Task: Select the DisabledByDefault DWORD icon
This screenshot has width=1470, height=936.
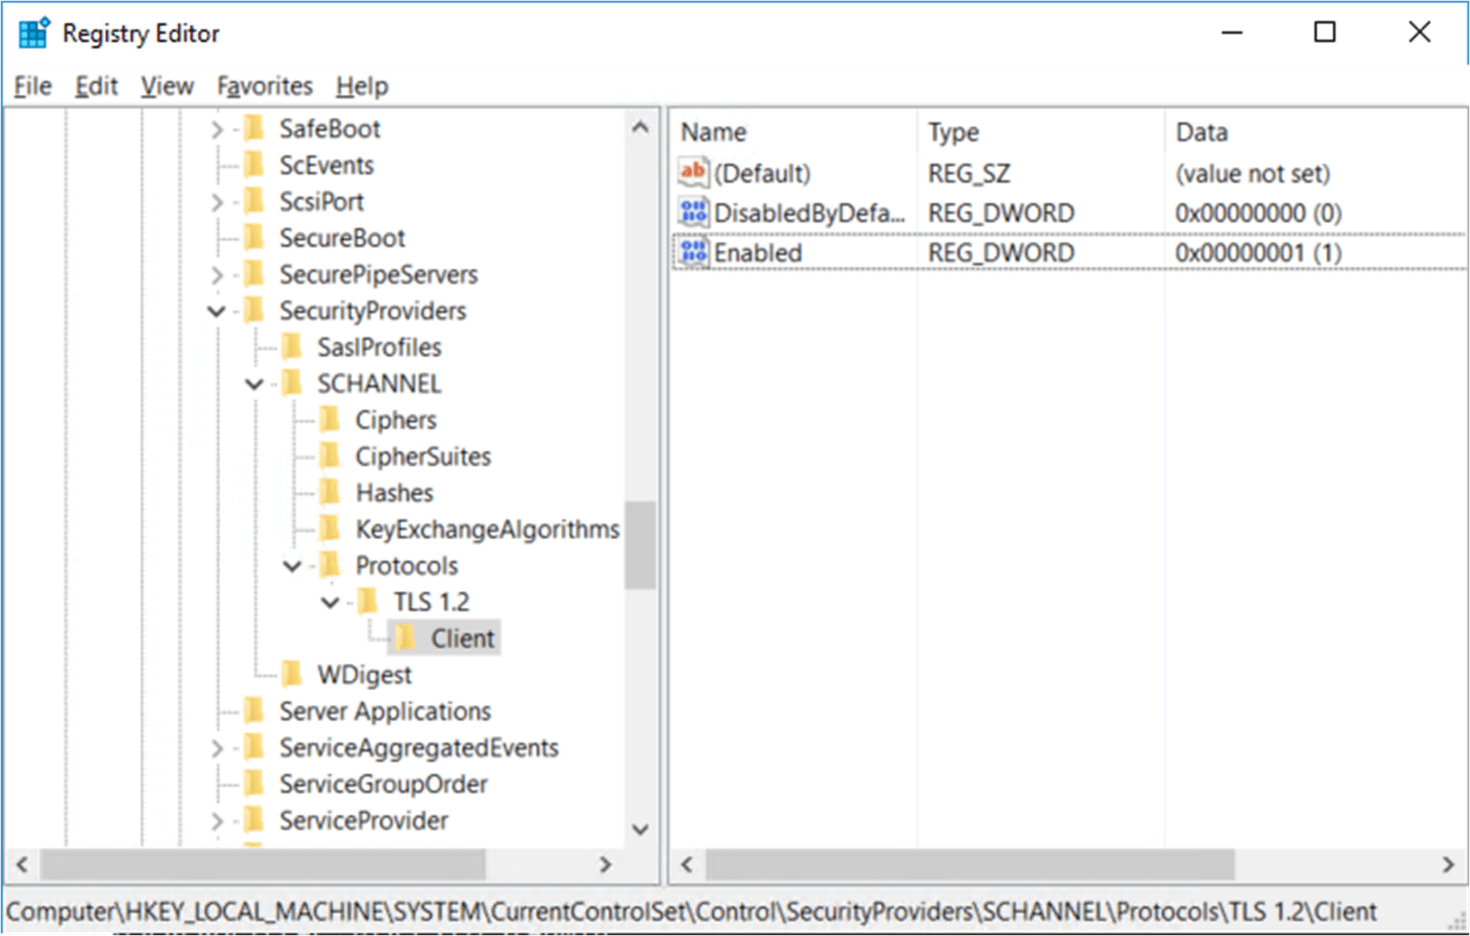Action: tap(692, 212)
